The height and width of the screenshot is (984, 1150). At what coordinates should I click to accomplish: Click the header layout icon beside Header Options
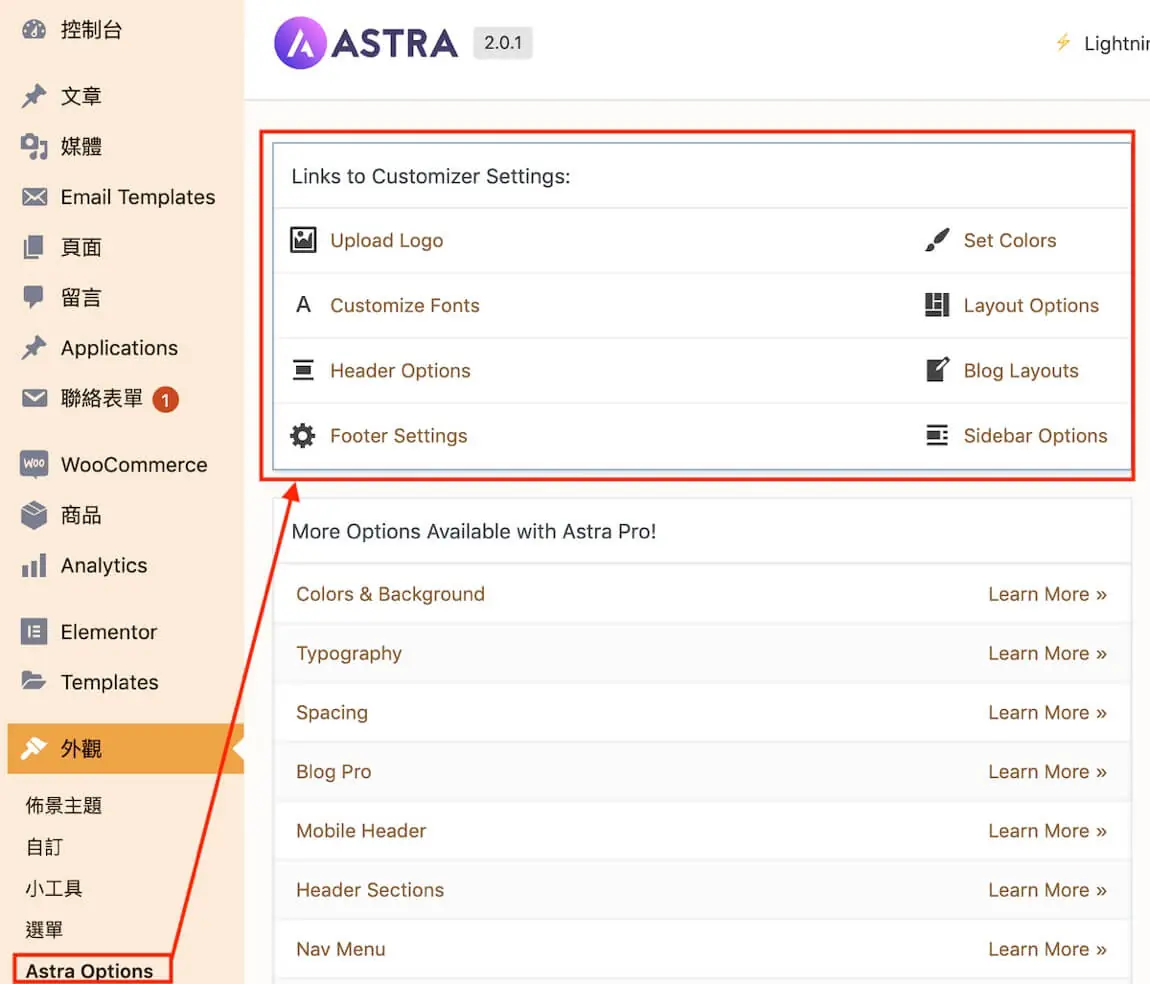[303, 370]
